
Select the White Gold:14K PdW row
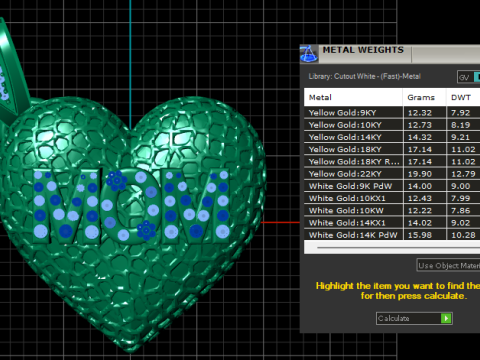pos(392,235)
